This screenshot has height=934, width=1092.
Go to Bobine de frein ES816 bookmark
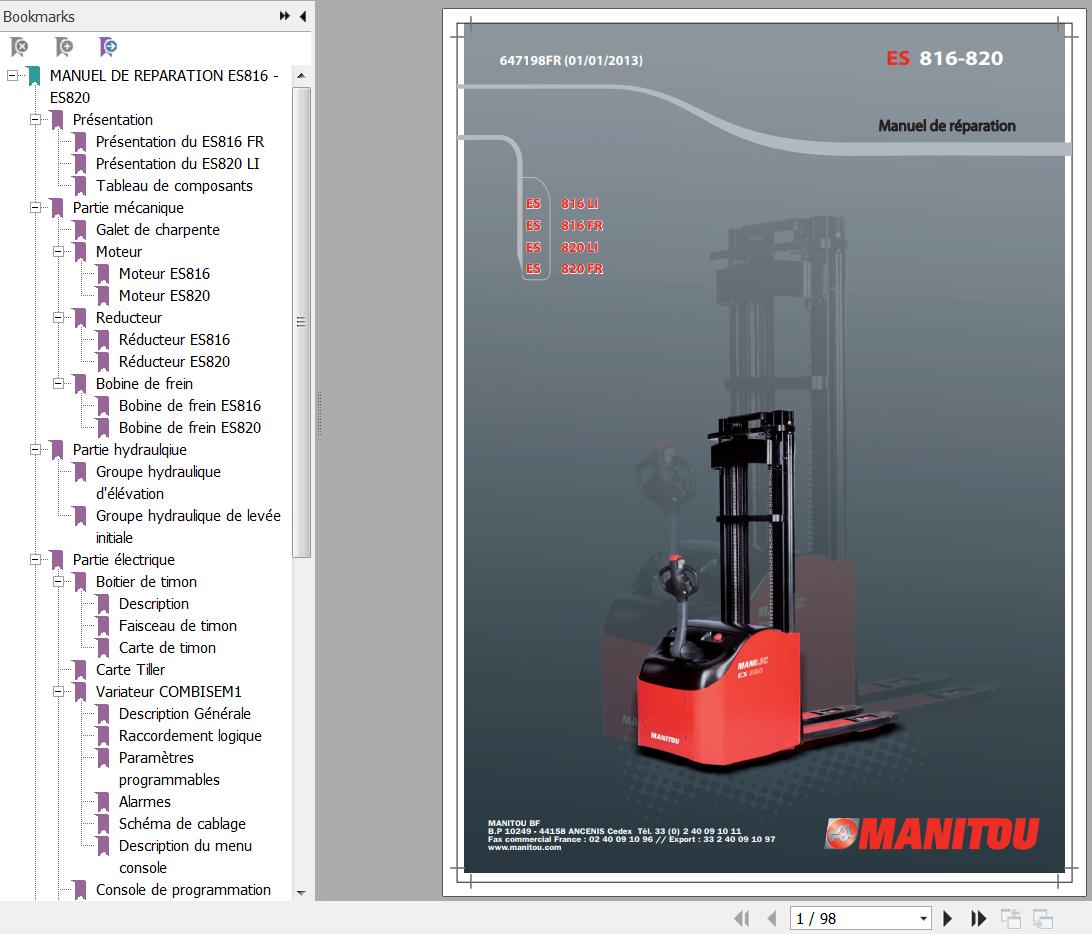point(189,406)
